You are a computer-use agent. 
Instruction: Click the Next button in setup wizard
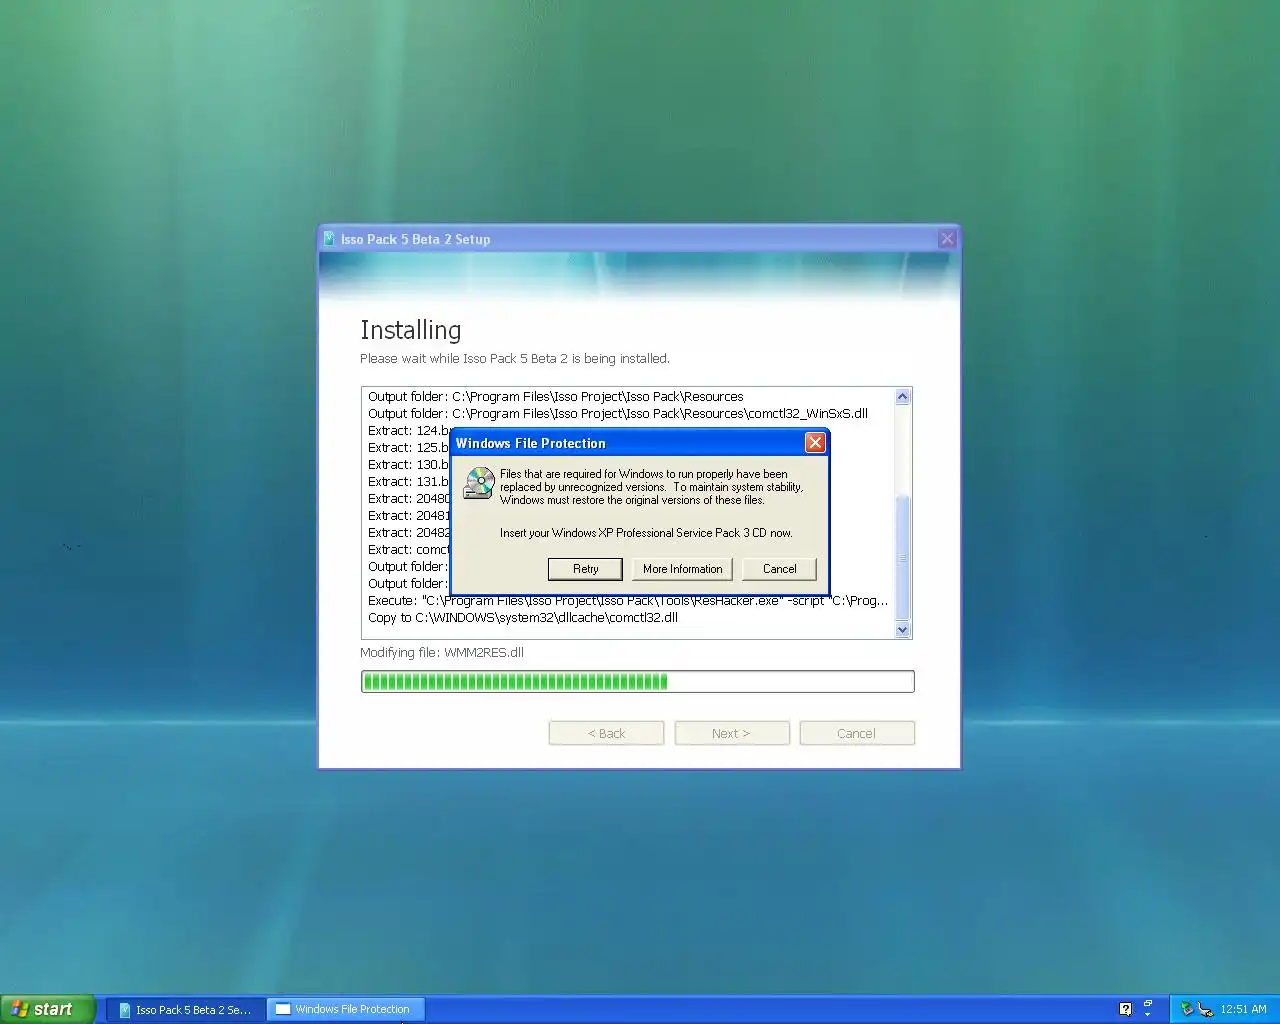point(732,733)
